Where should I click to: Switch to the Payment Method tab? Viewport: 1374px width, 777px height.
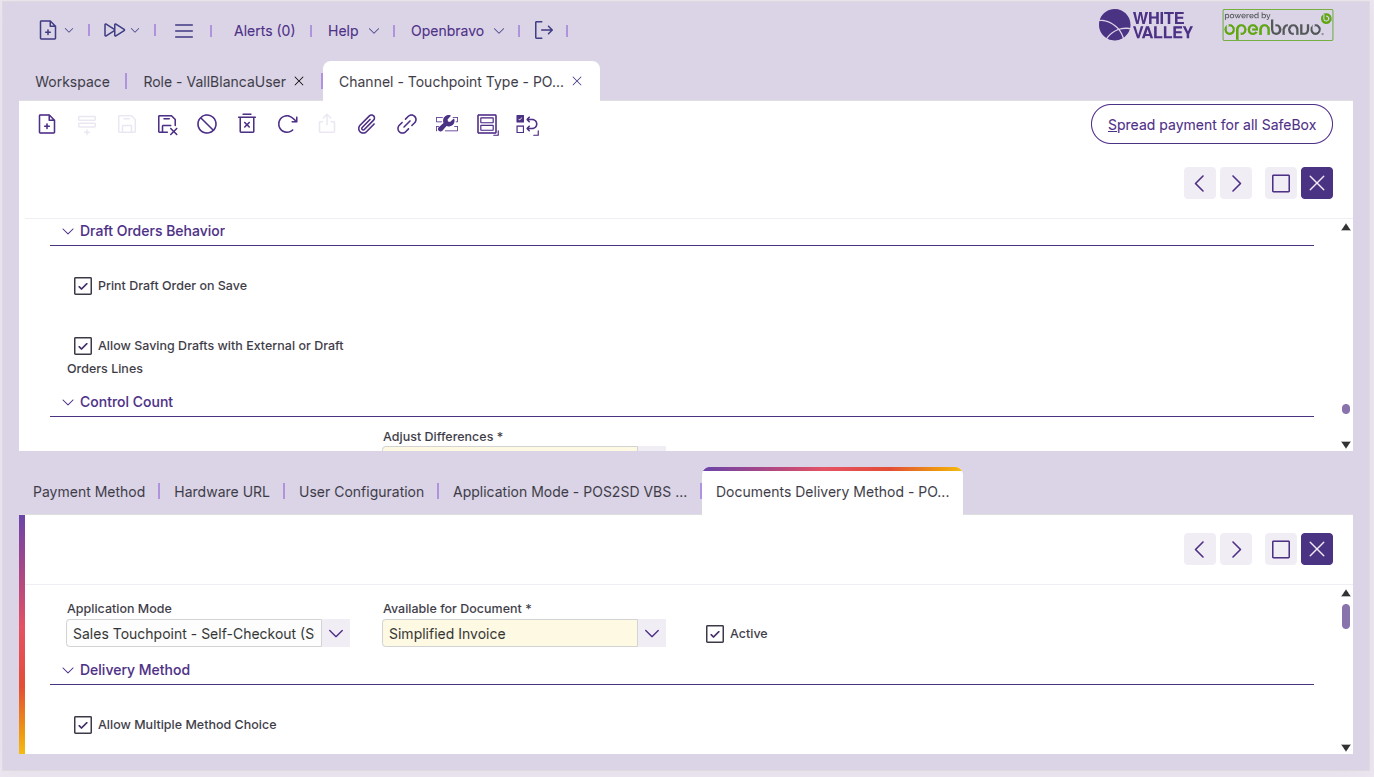tap(89, 492)
